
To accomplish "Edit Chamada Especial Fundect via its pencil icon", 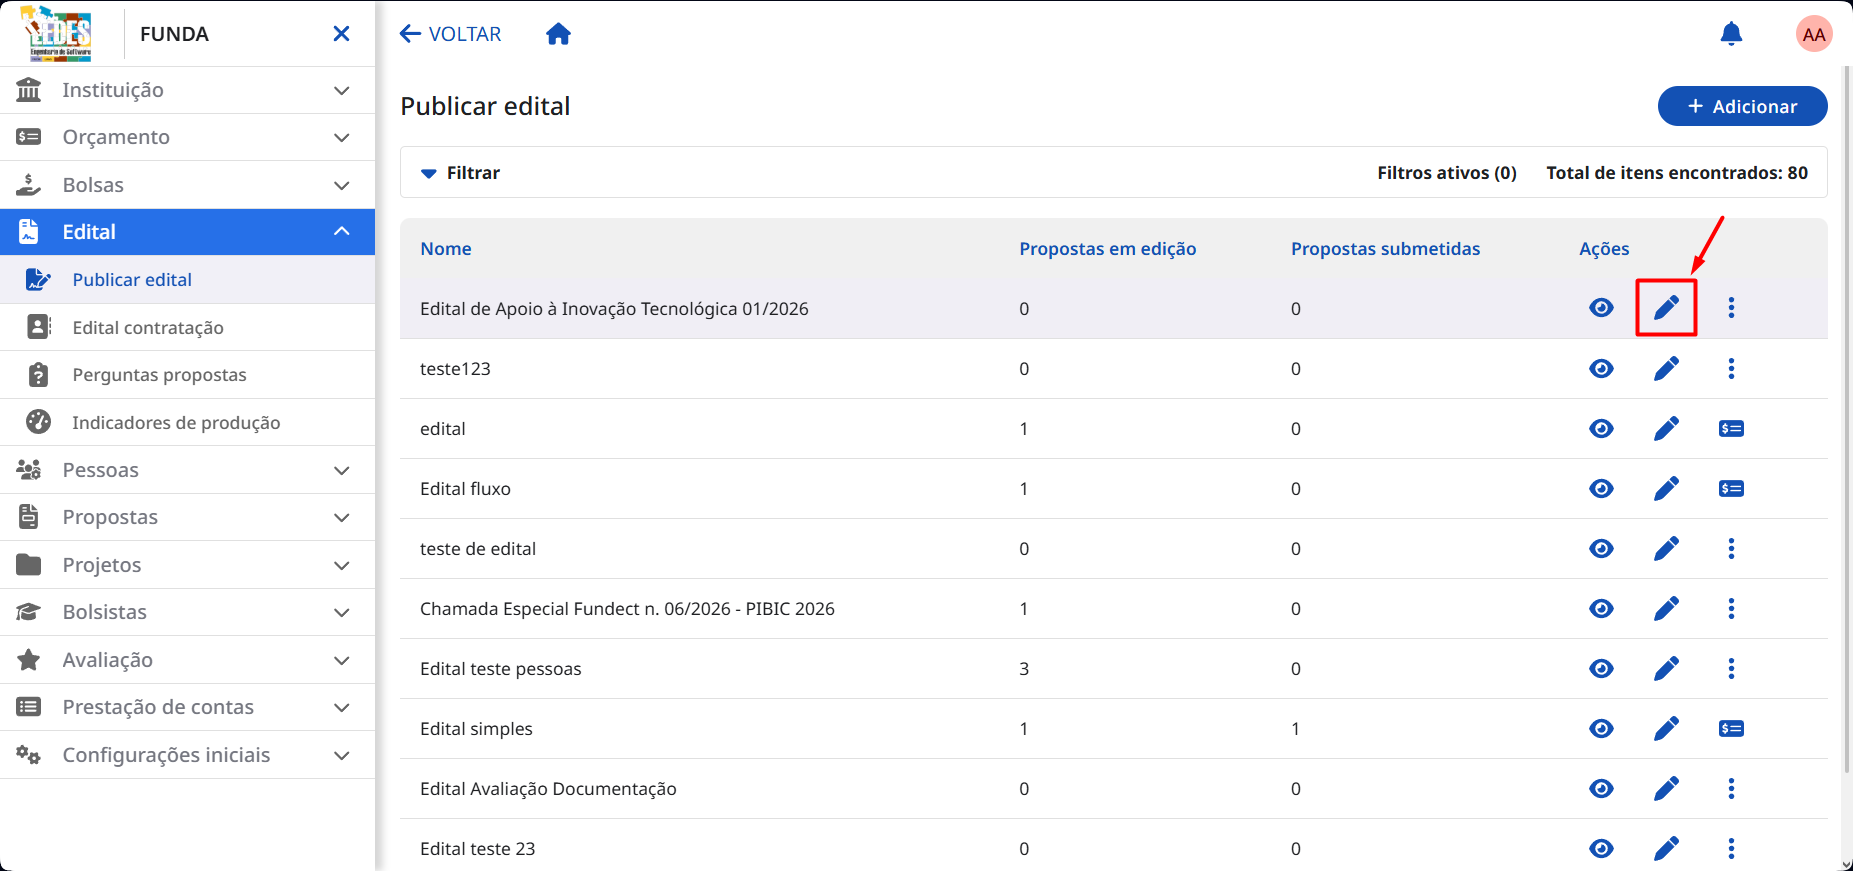I will coord(1666,609).
